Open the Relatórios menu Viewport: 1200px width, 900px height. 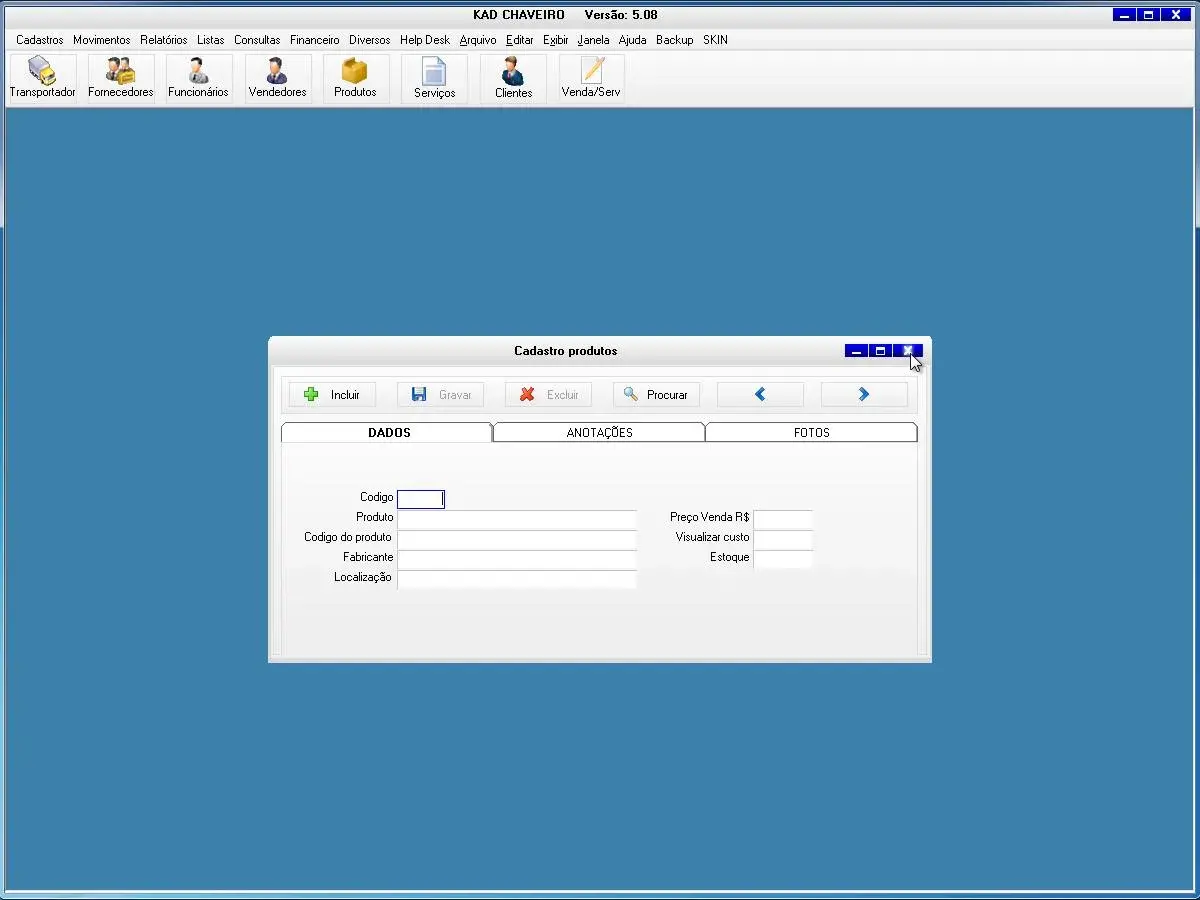[163, 40]
